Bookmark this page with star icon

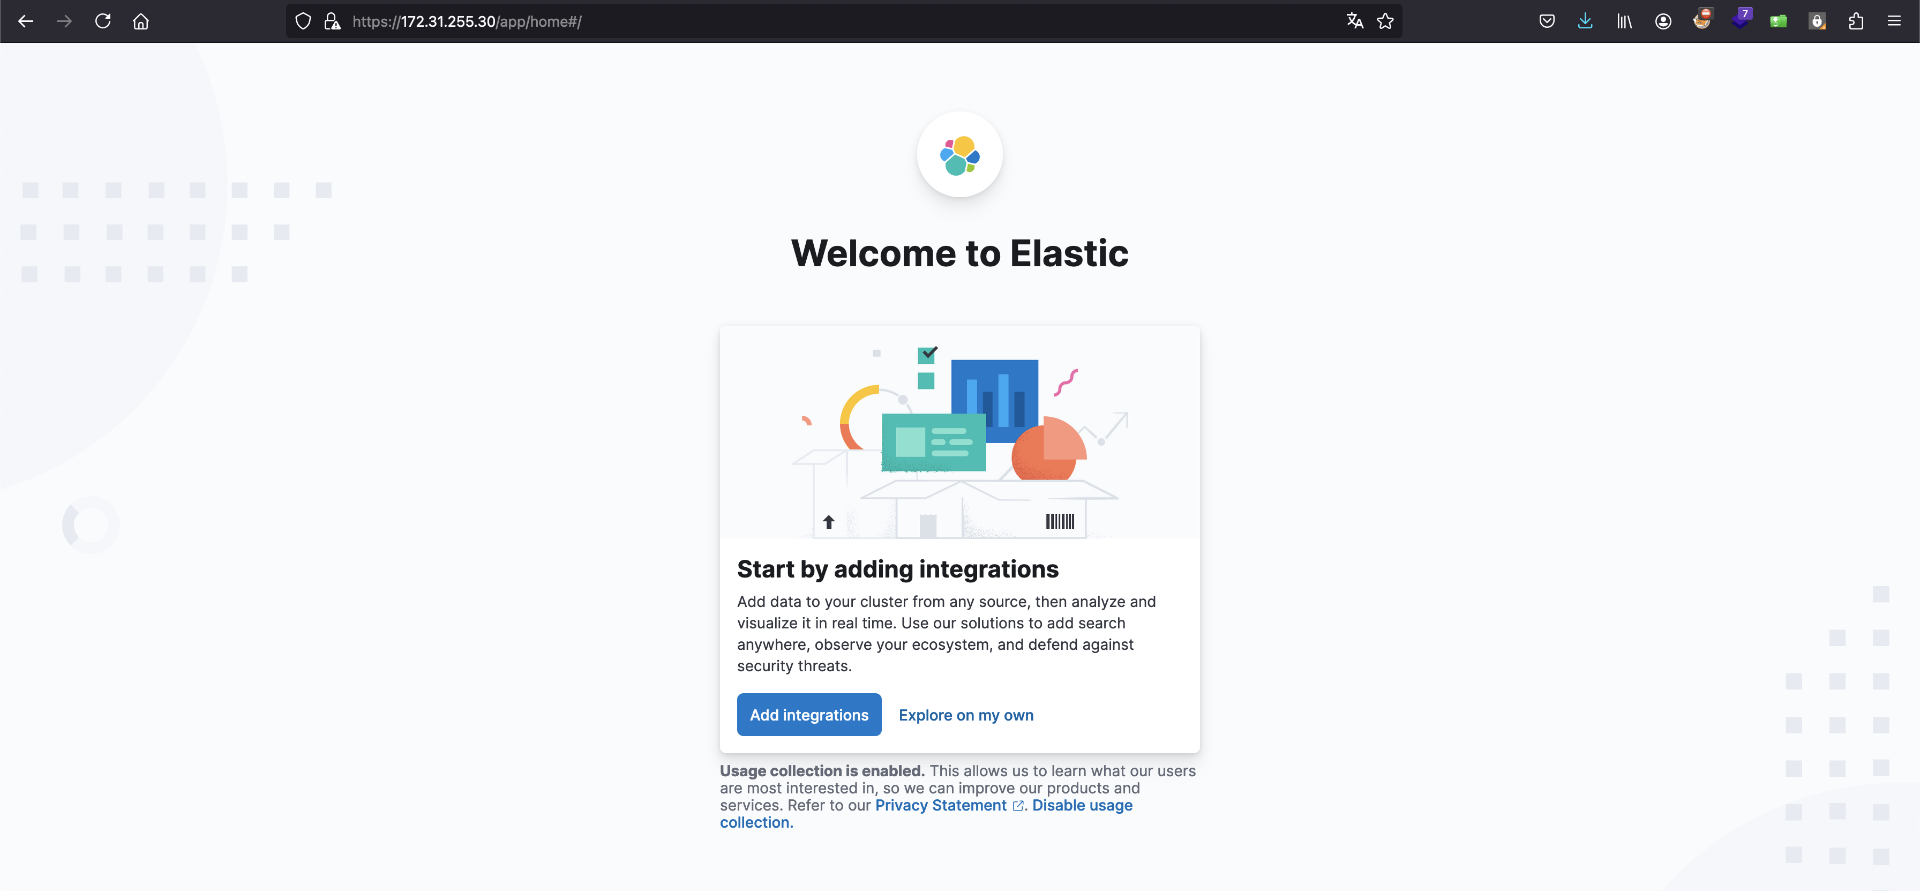pyautogui.click(x=1385, y=21)
